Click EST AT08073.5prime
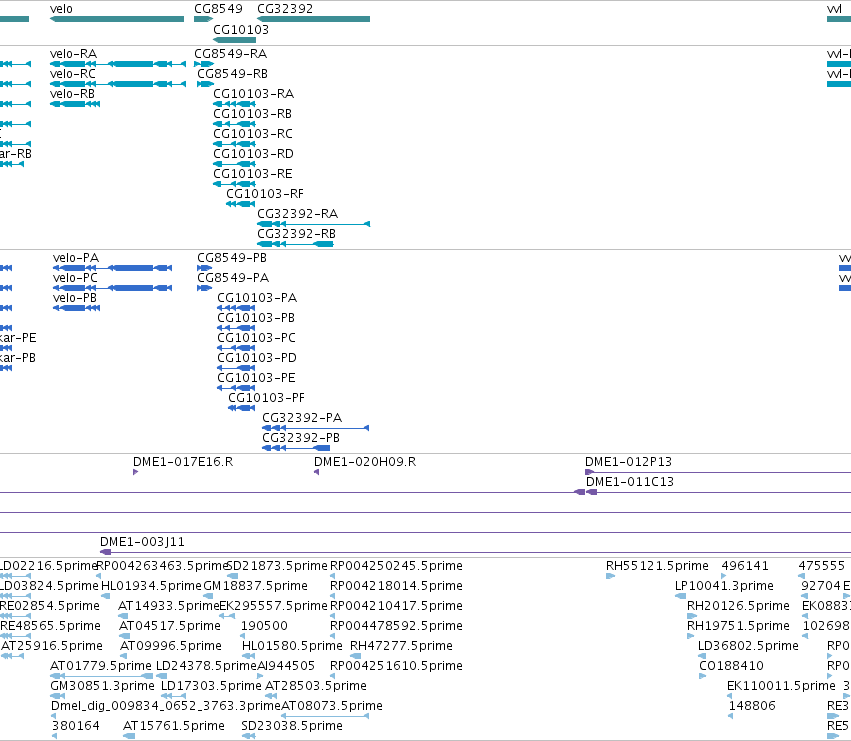851x741 pixels. (x=325, y=716)
